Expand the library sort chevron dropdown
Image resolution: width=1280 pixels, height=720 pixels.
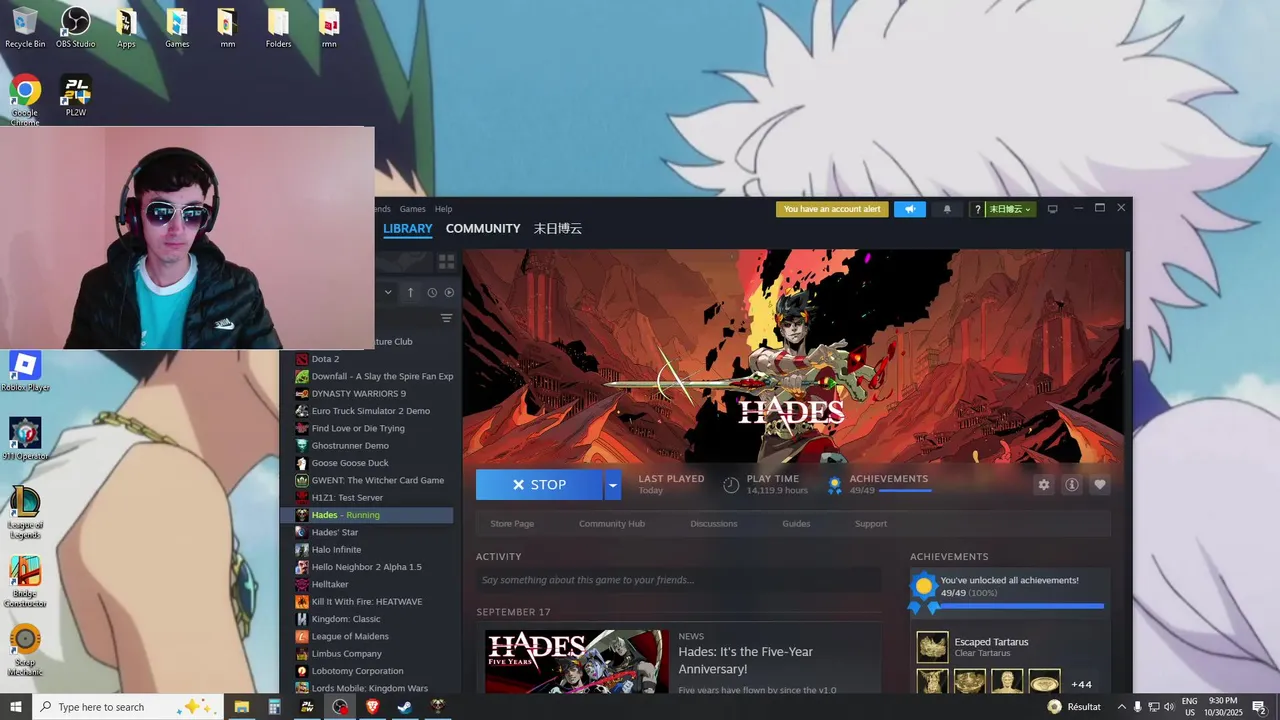[x=388, y=292]
